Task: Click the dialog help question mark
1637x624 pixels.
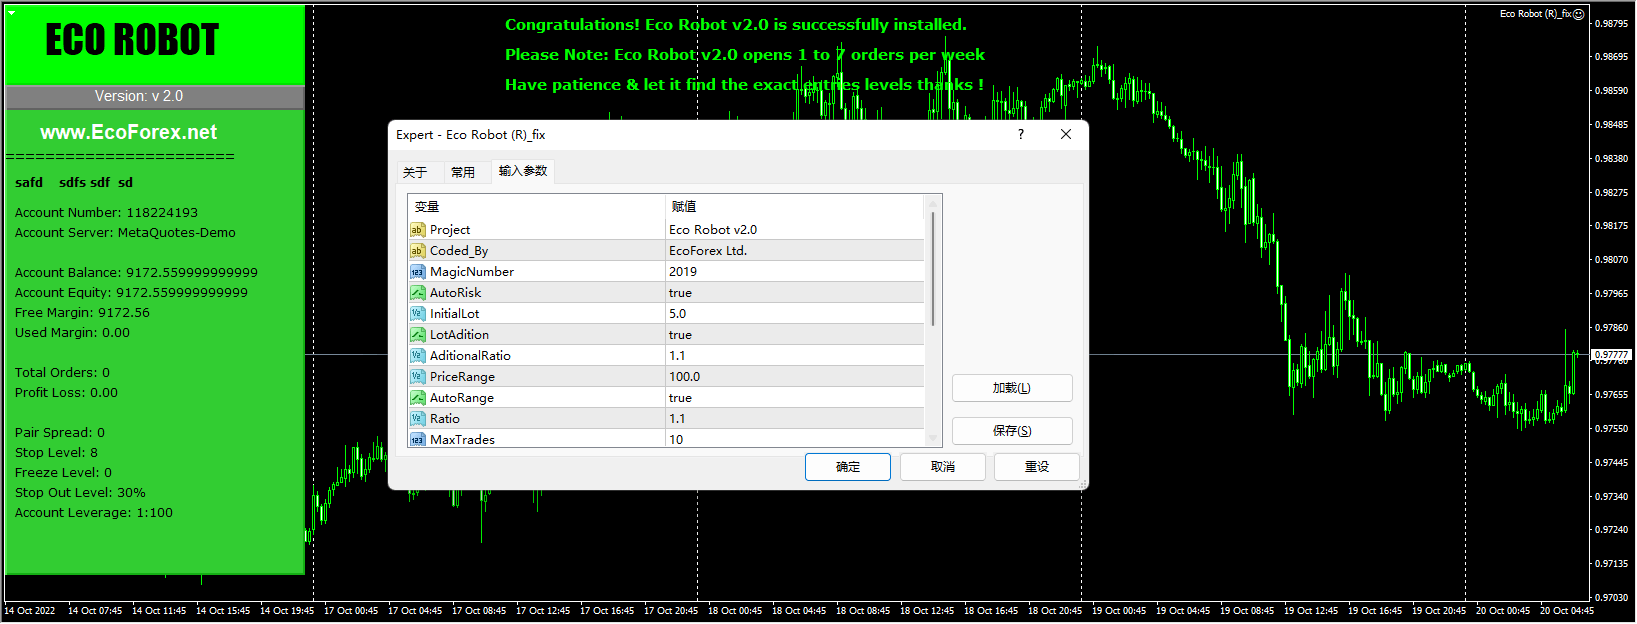Action: 1021,134
